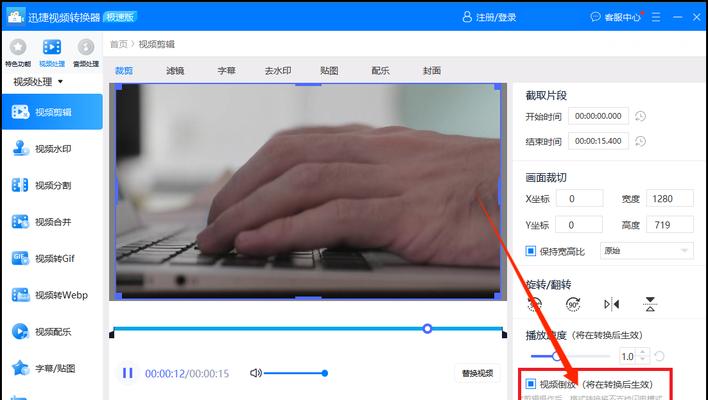Open 客服中心 support chat
Image resolution: width=708 pixels, height=400 pixels.
616,17
